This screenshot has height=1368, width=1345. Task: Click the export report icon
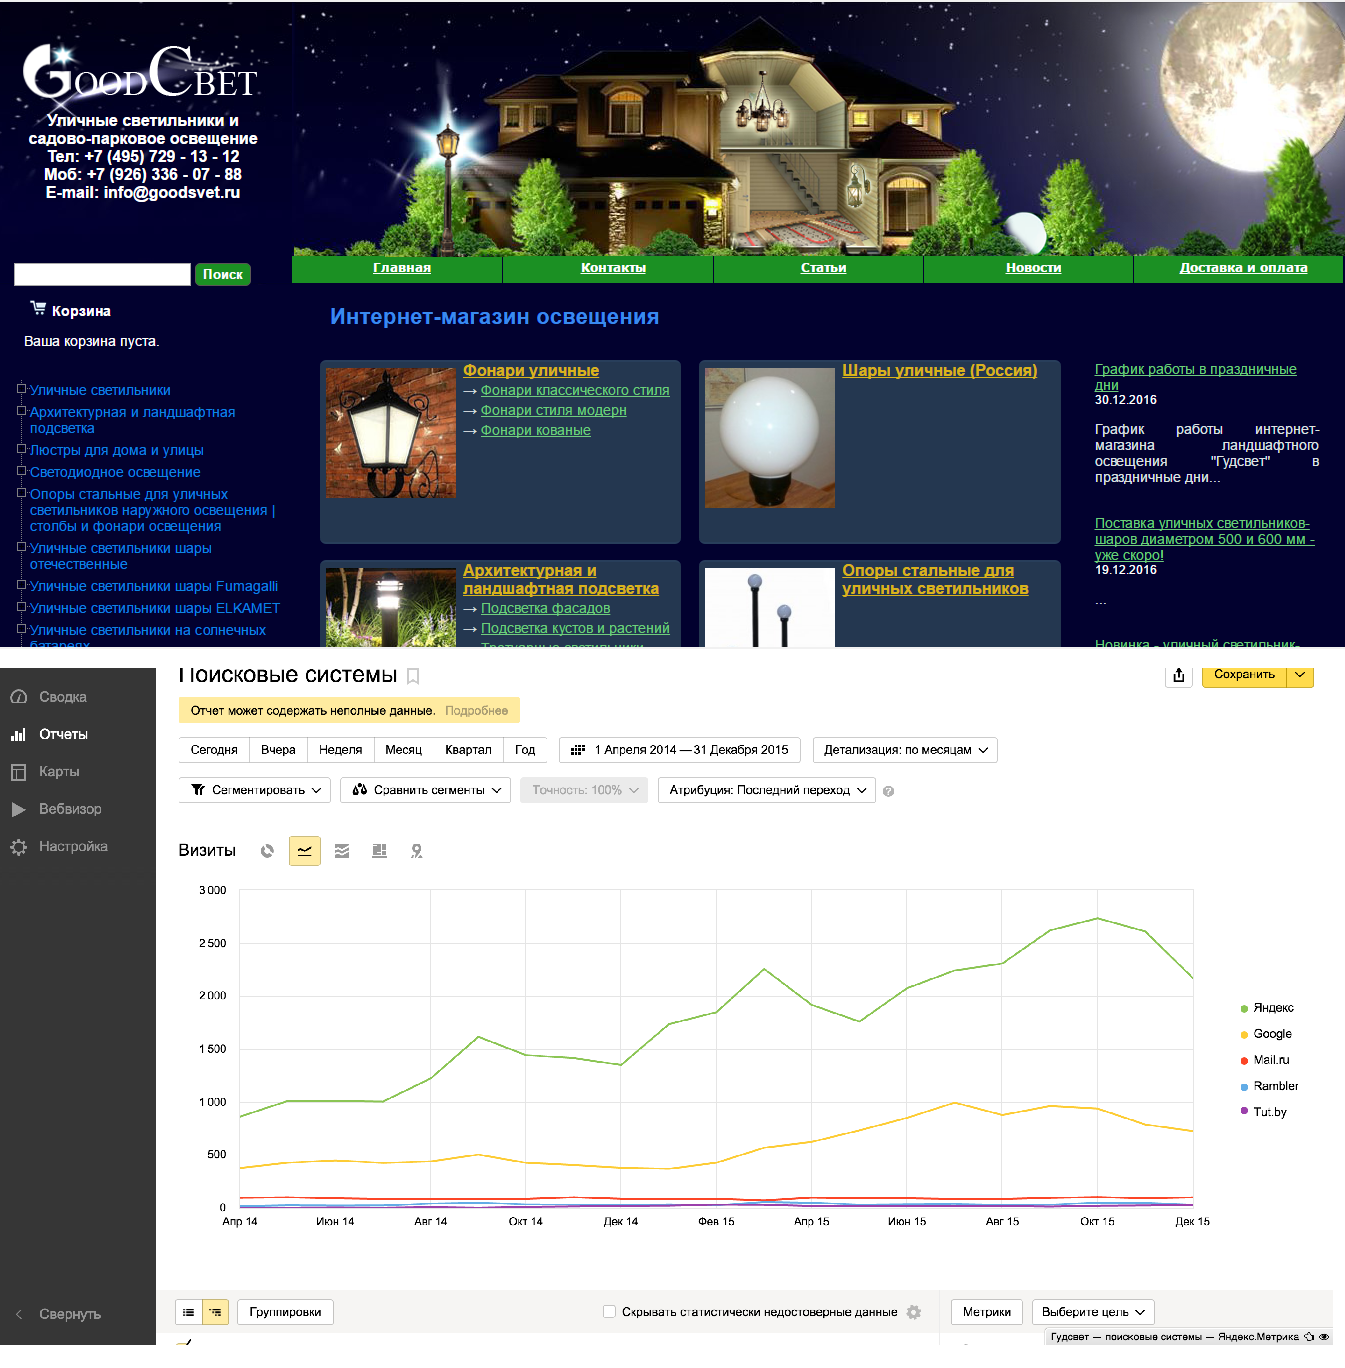[x=1179, y=675]
